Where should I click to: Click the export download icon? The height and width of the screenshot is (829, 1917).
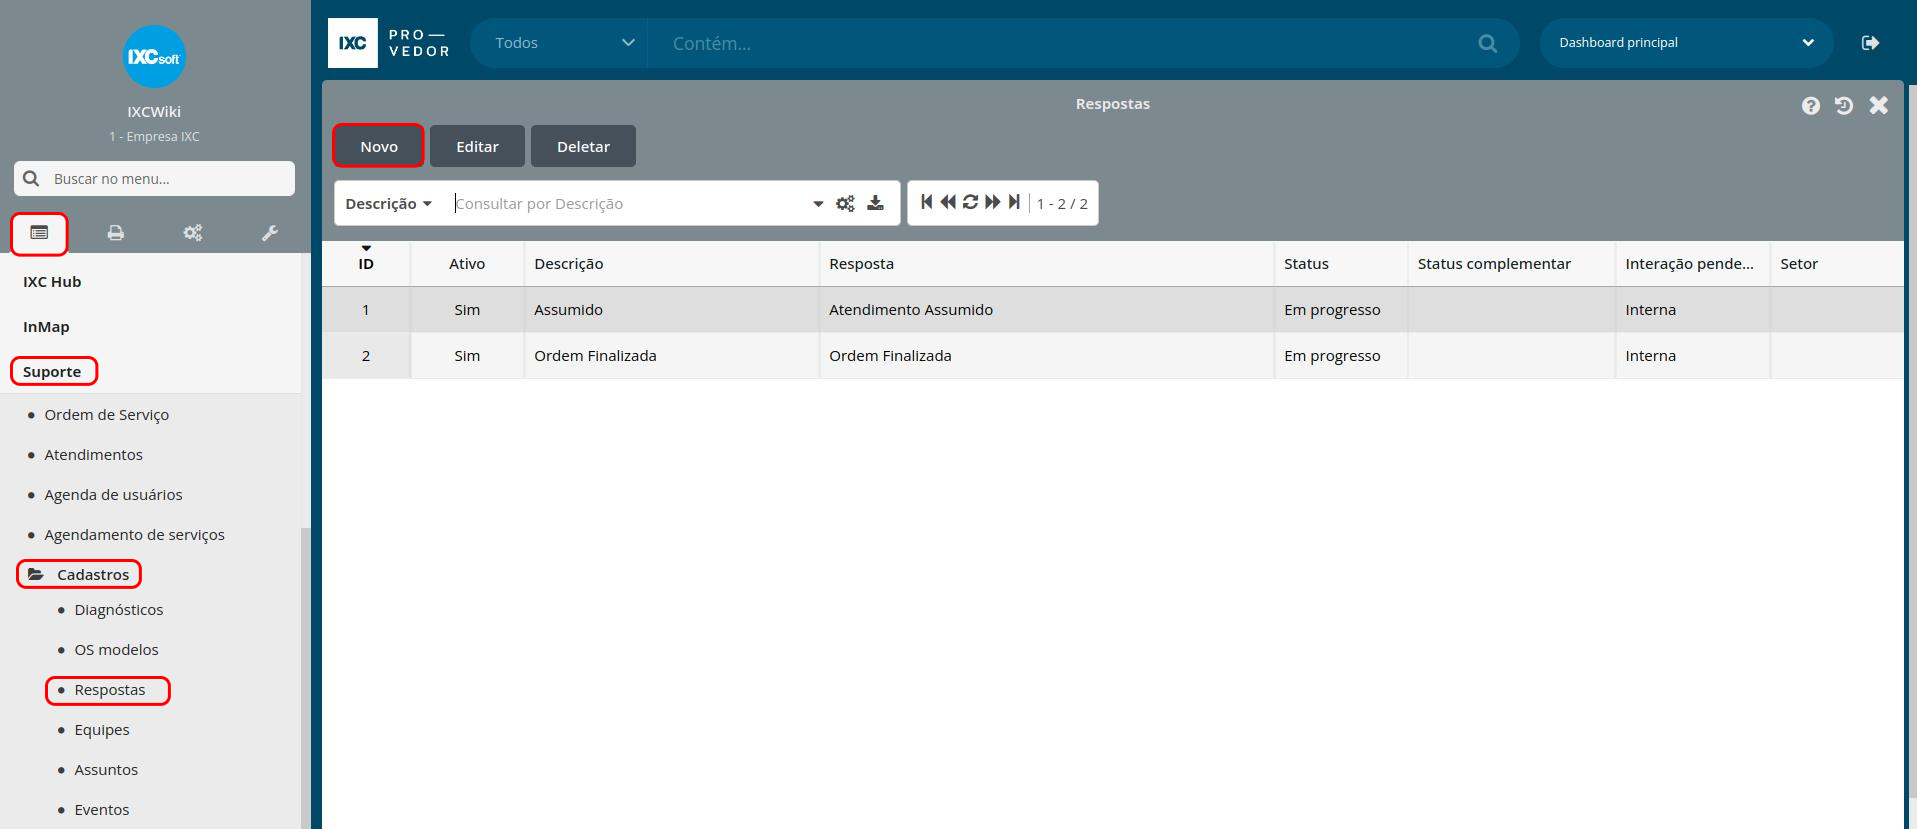875,203
